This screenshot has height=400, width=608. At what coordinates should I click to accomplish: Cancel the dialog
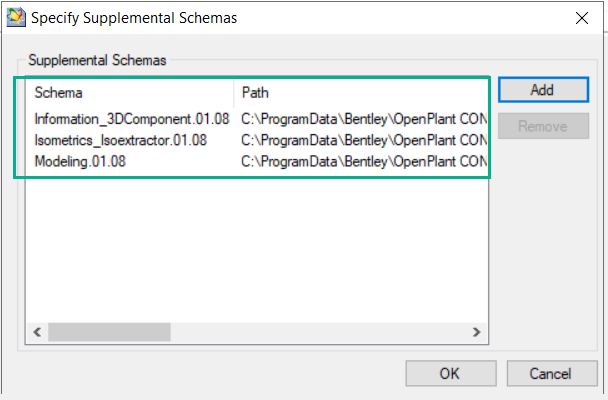552,374
